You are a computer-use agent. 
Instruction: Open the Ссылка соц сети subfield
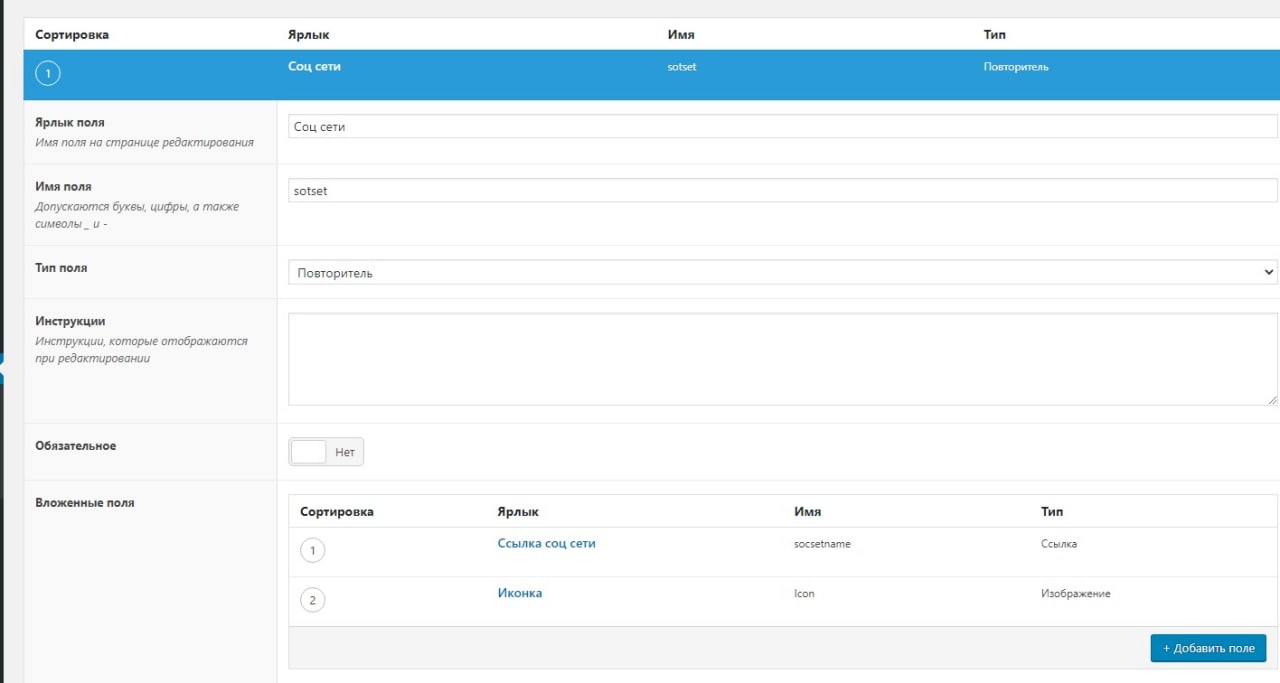[x=546, y=543]
